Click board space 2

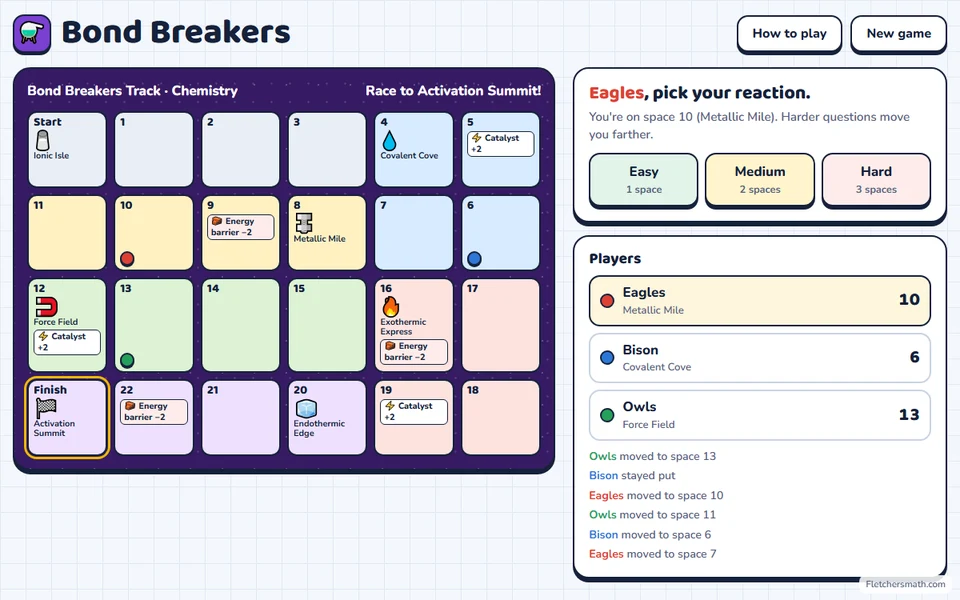point(241,149)
